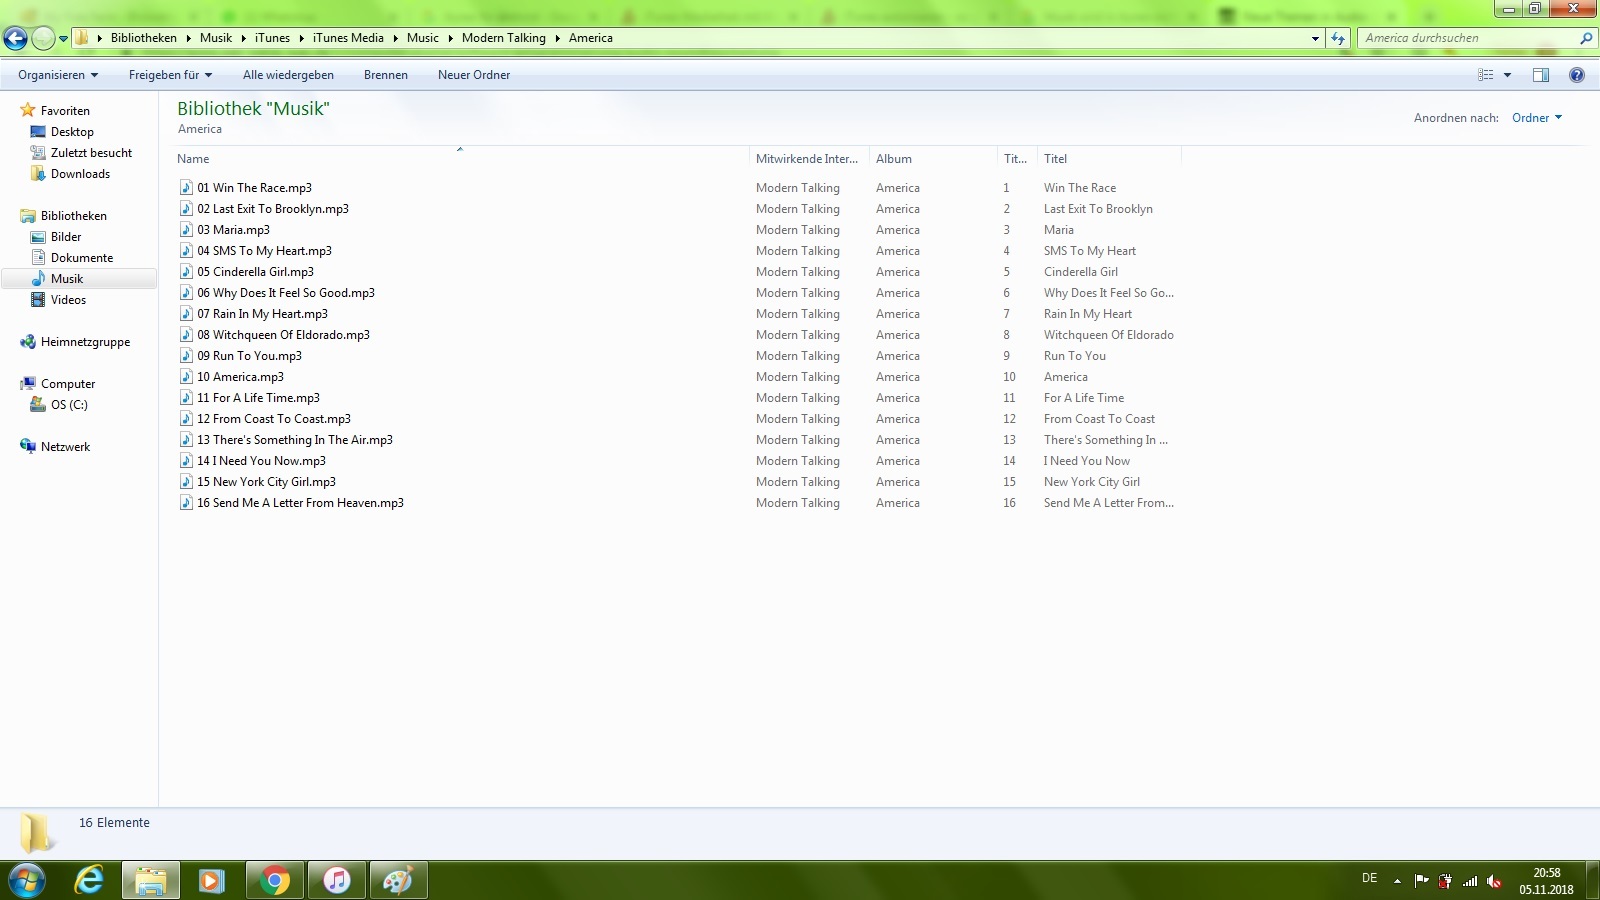Open Paint from the taskbar
The height and width of the screenshot is (900, 1600).
click(399, 881)
